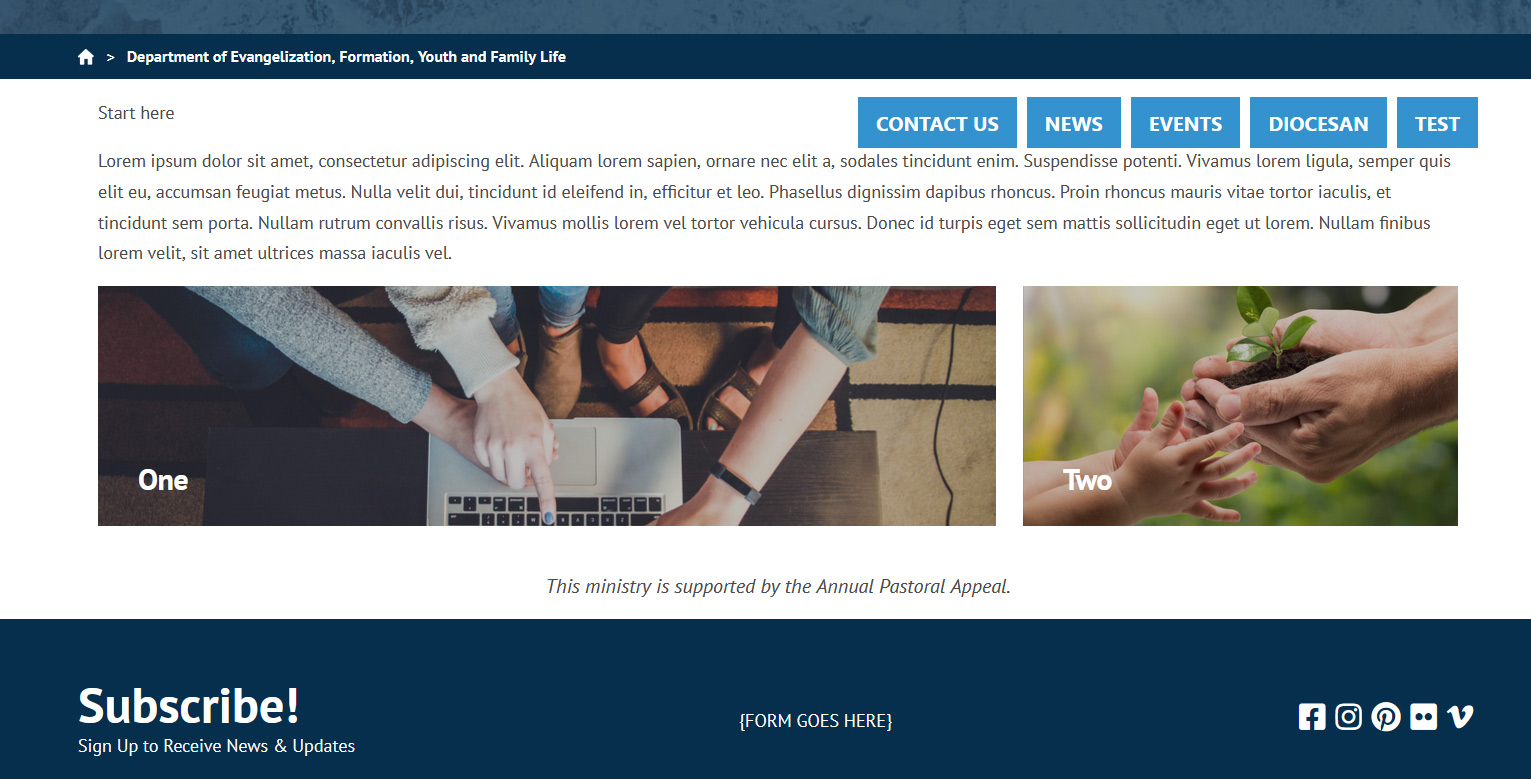Screen dimensions: 1531x779
Task: Click the Test button
Action: point(1437,123)
